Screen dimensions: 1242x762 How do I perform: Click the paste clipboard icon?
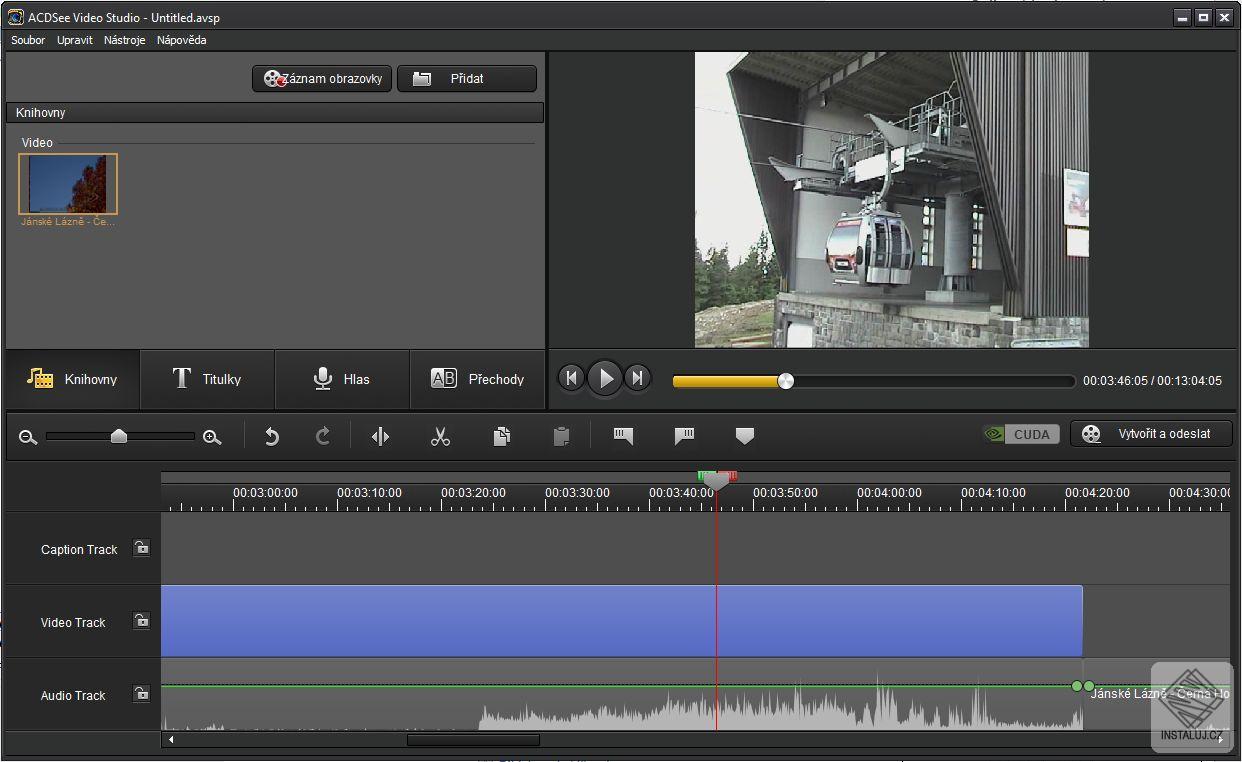click(561, 436)
